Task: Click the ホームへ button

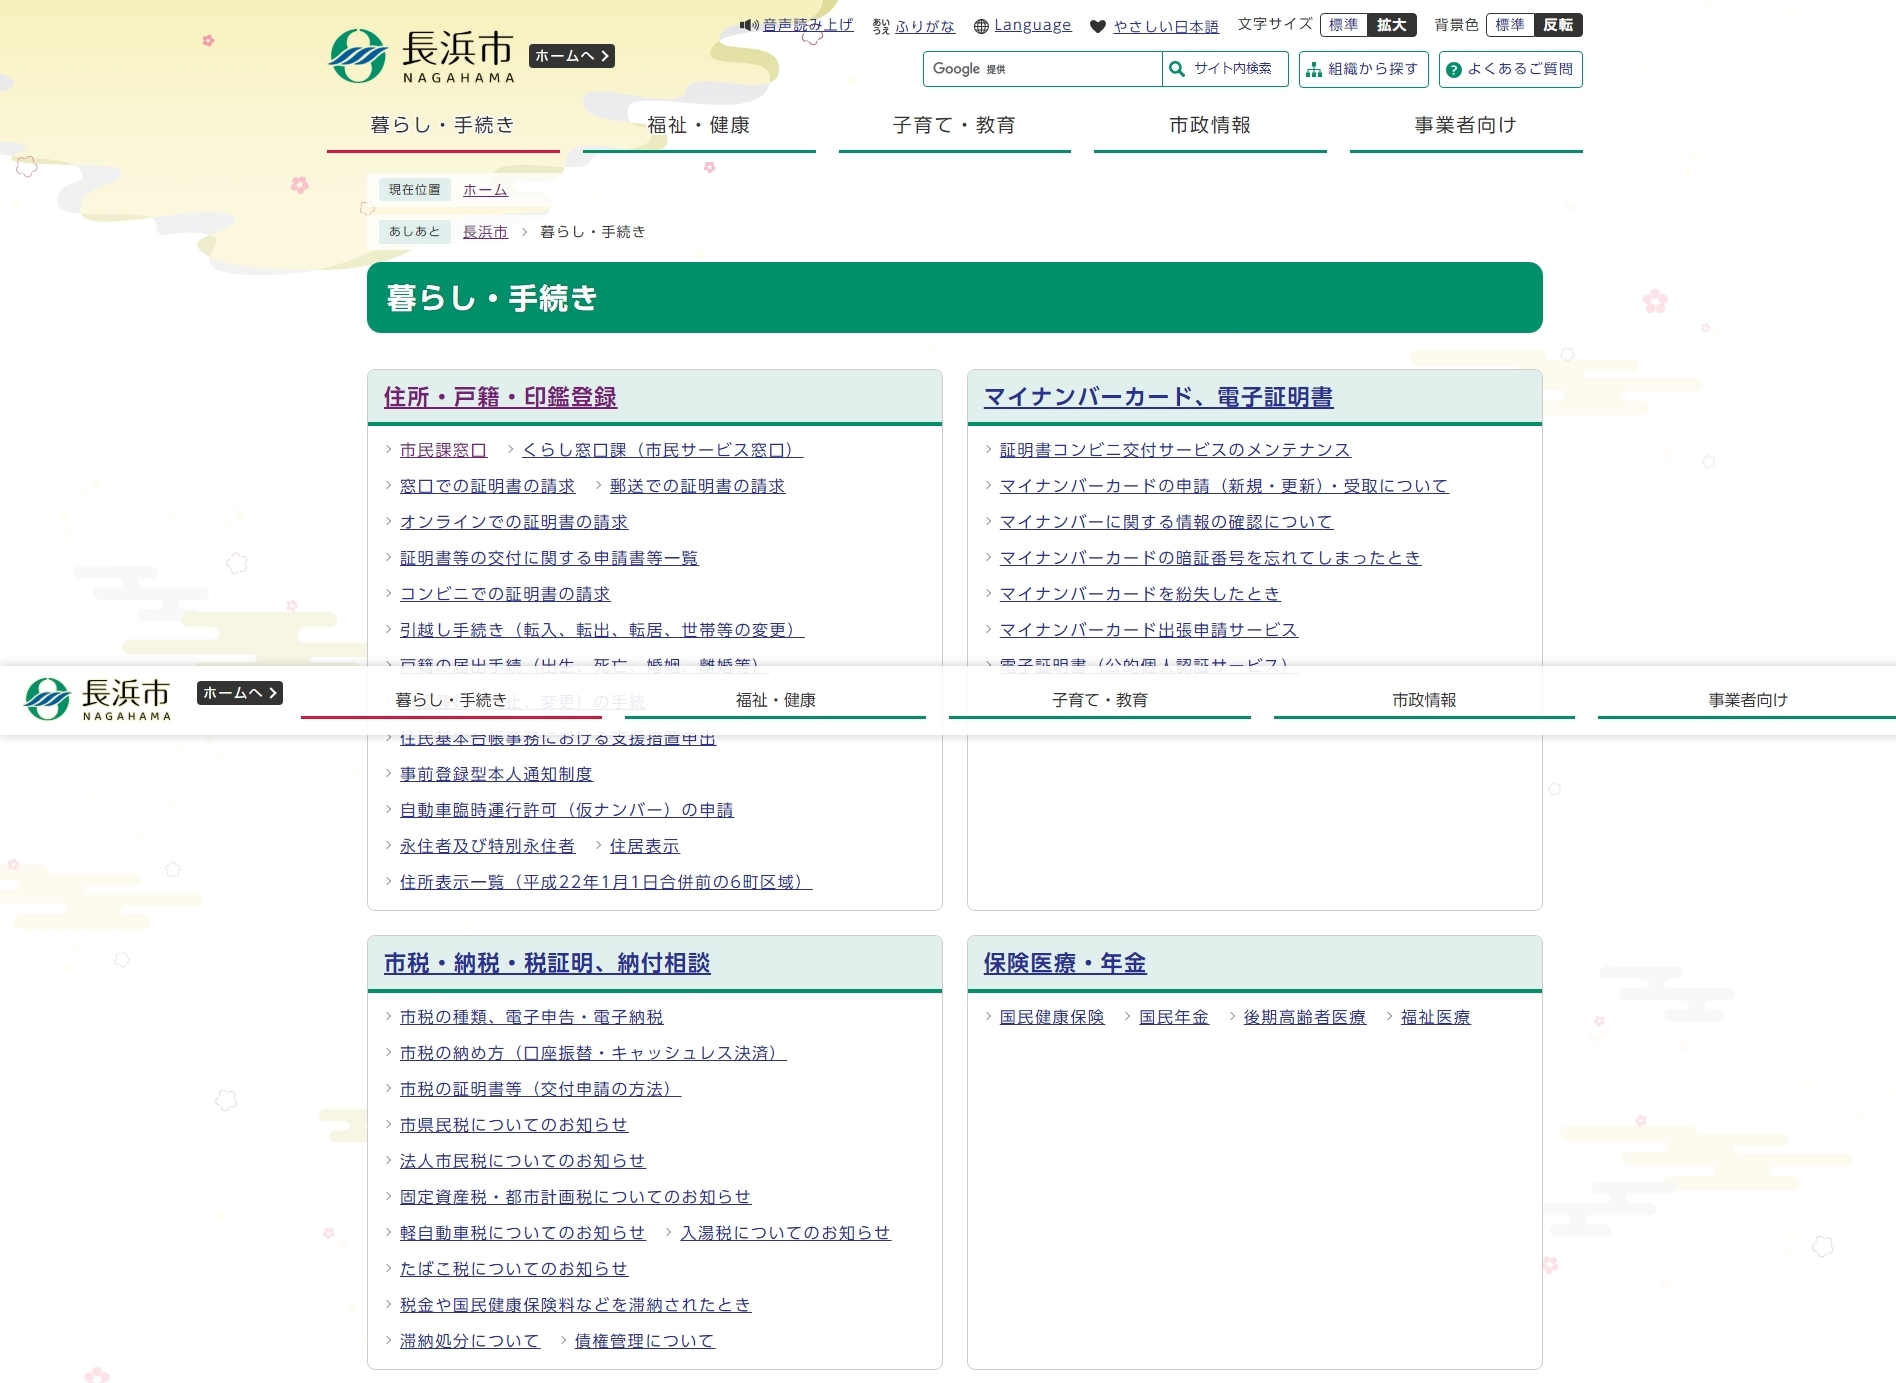Action: 569,56
